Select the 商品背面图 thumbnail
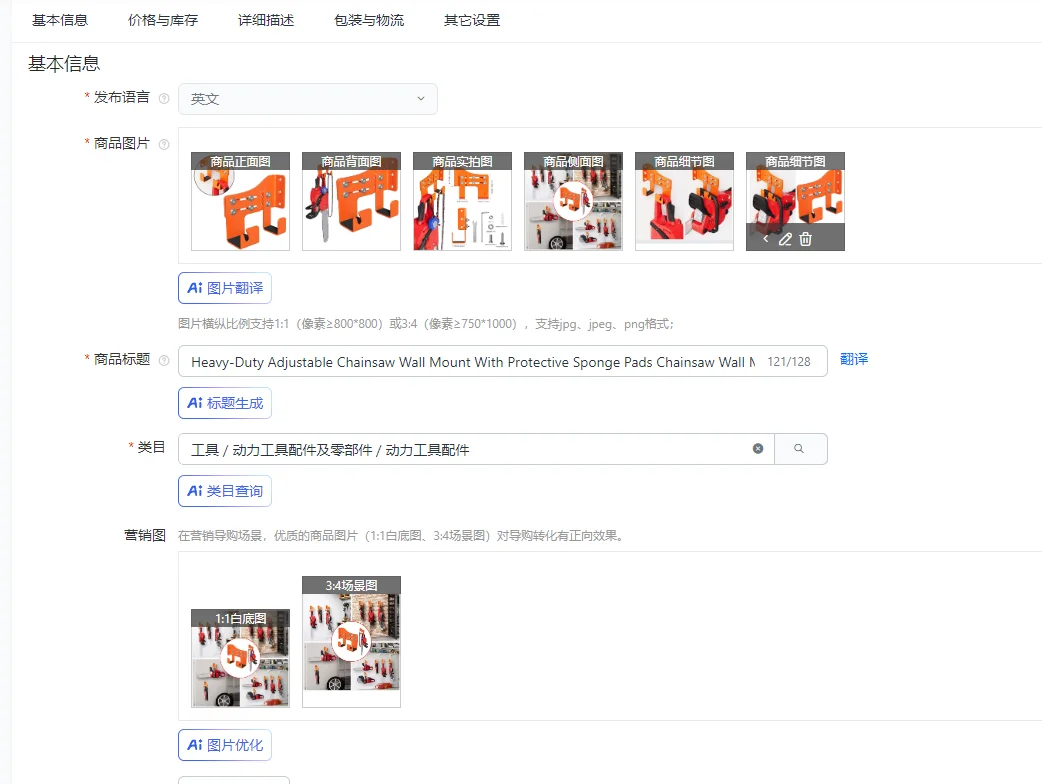This screenshot has height=784, width=1042. click(x=352, y=201)
